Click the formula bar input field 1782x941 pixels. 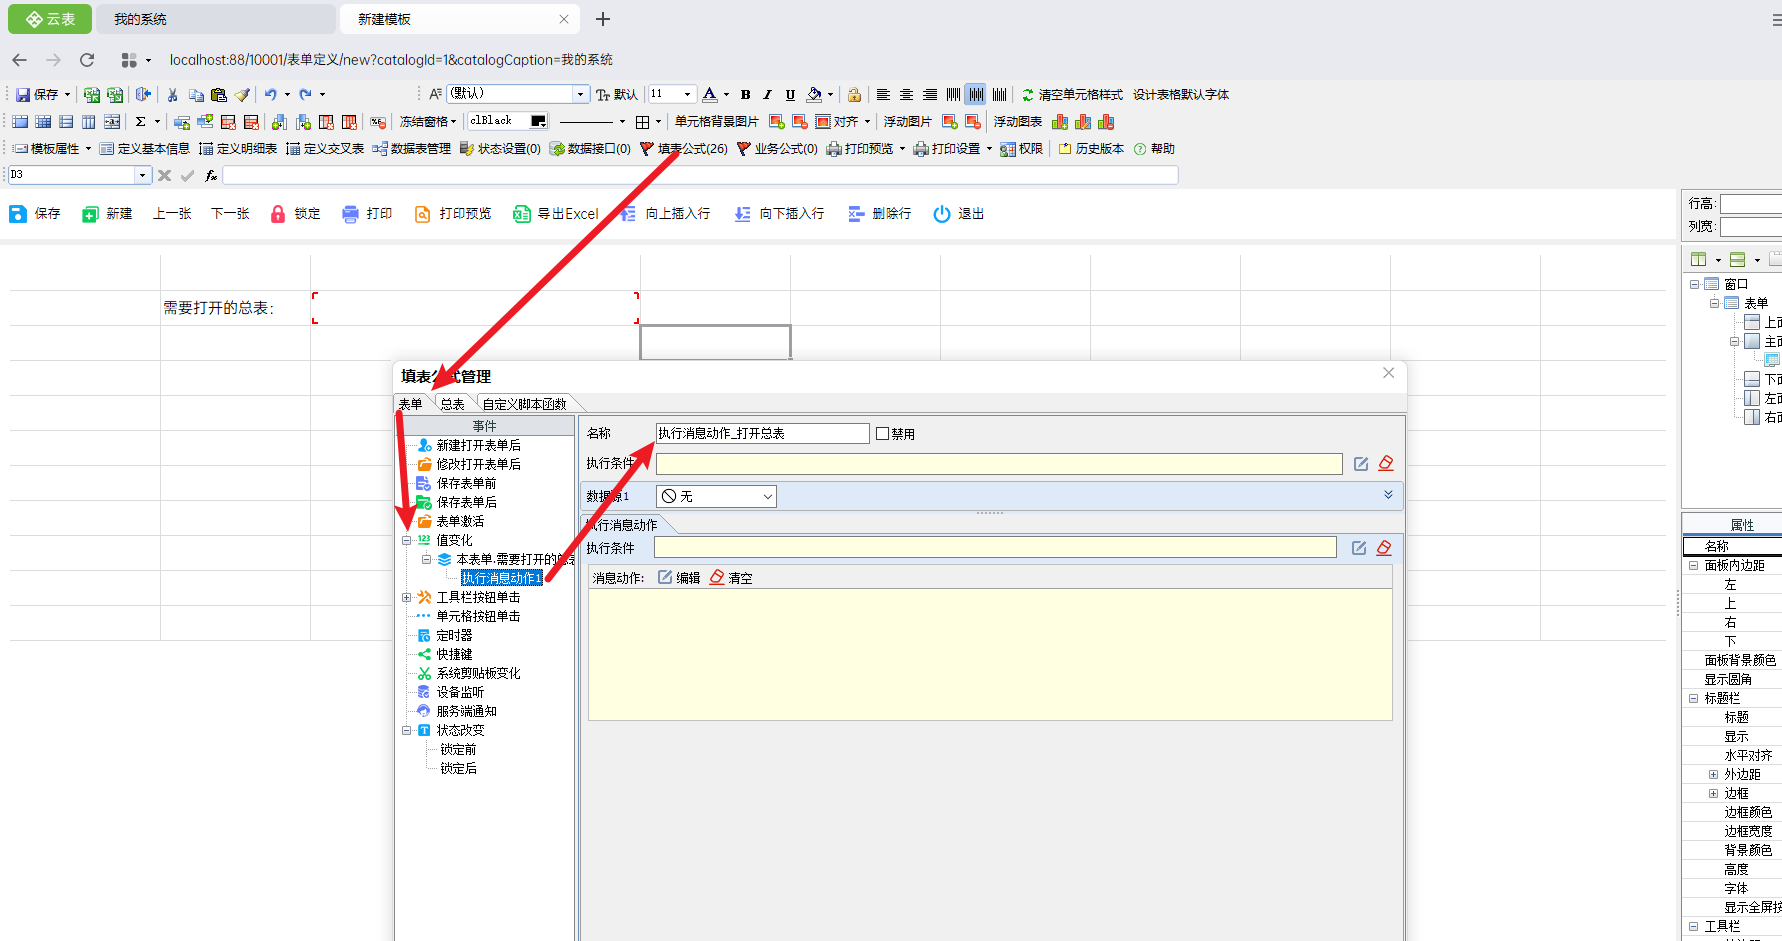pyautogui.click(x=700, y=175)
